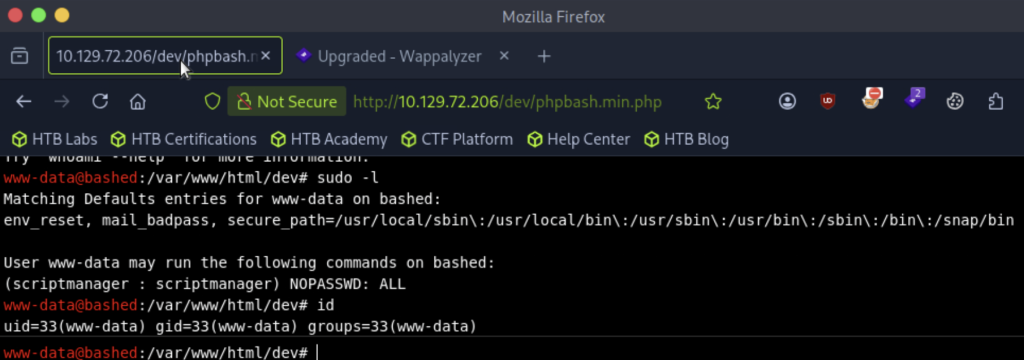This screenshot has width=1024, height=360.
Task: Click the 'env_reset, mail_badpass' output line
Action: [509, 220]
